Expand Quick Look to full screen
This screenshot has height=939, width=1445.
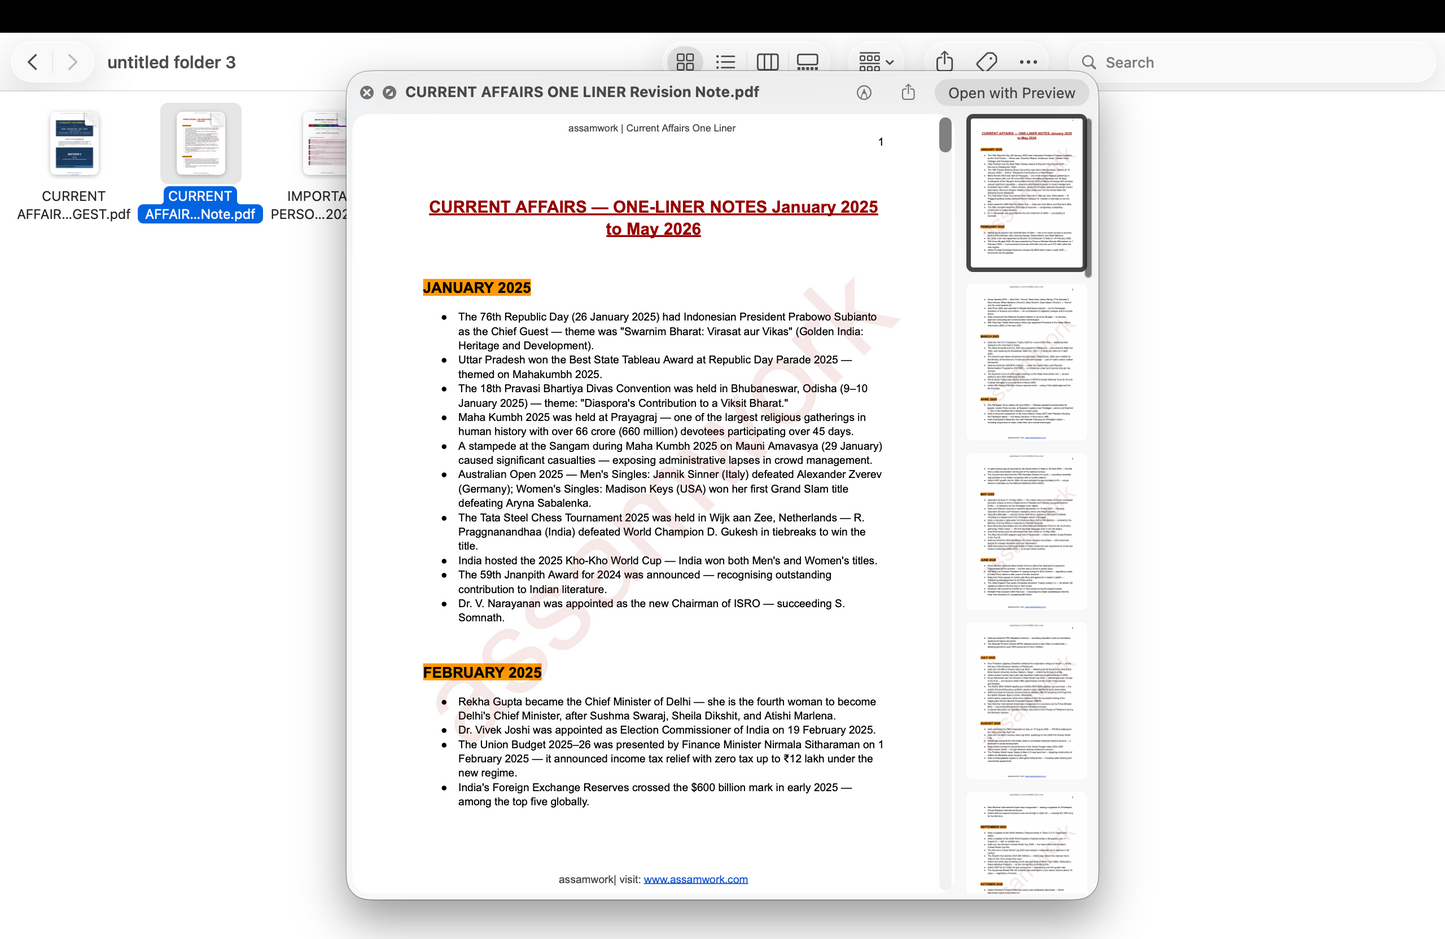[389, 92]
